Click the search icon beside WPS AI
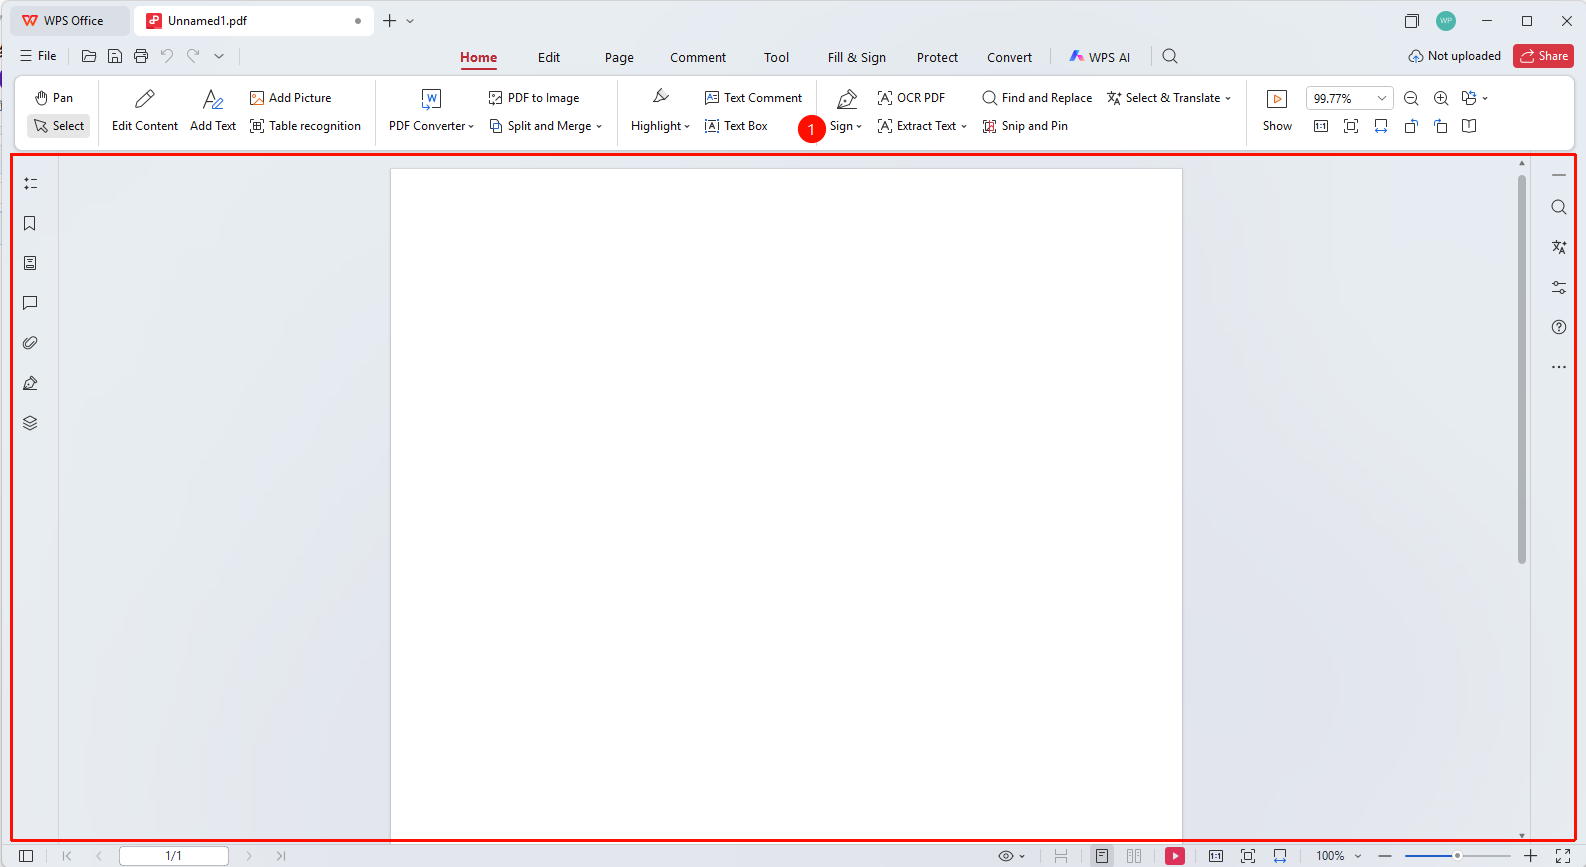This screenshot has width=1586, height=867. point(1170,56)
